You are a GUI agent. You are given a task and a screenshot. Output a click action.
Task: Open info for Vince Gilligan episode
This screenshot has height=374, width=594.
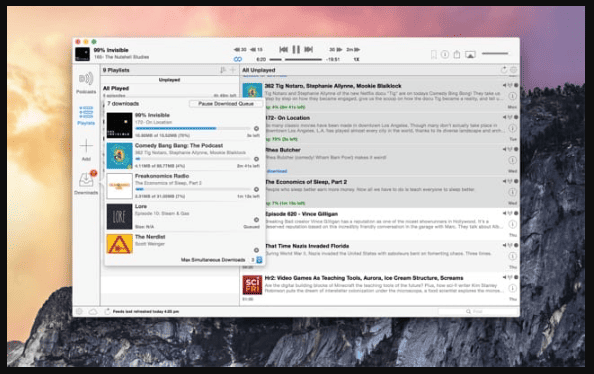click(512, 224)
